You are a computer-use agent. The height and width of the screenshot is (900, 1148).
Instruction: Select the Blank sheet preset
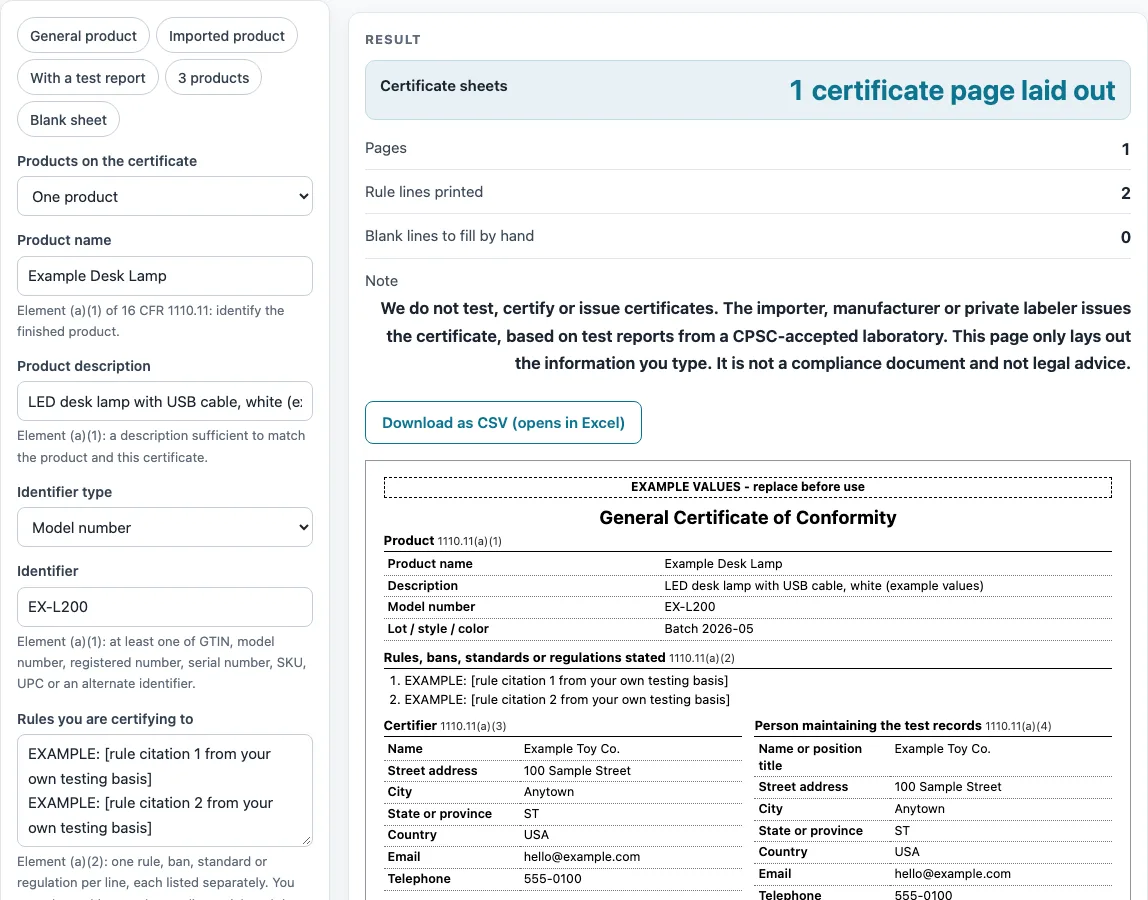68,120
